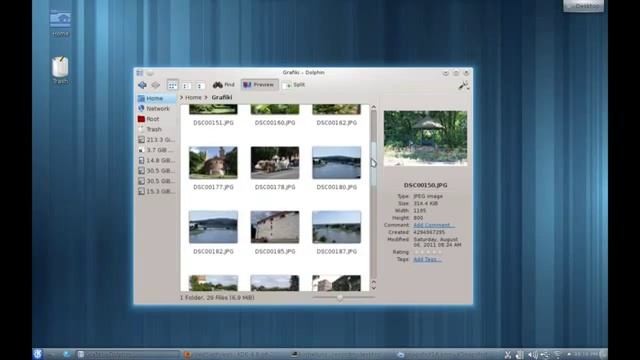Expand the arrow before Grafiki in breadcrumb
The image size is (640, 360).
pyautogui.click(x=206, y=98)
